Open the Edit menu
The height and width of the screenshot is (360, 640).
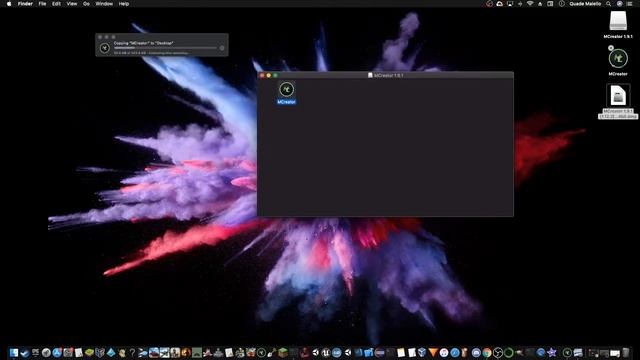pyautogui.click(x=56, y=4)
